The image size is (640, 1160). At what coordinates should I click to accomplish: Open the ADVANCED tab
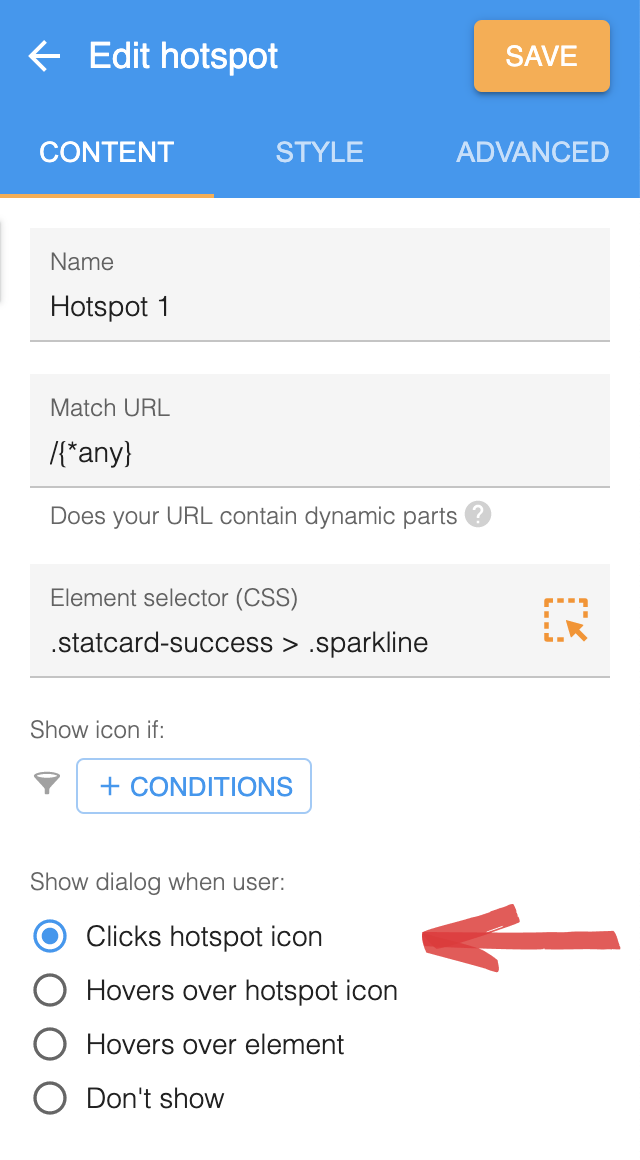coord(533,152)
